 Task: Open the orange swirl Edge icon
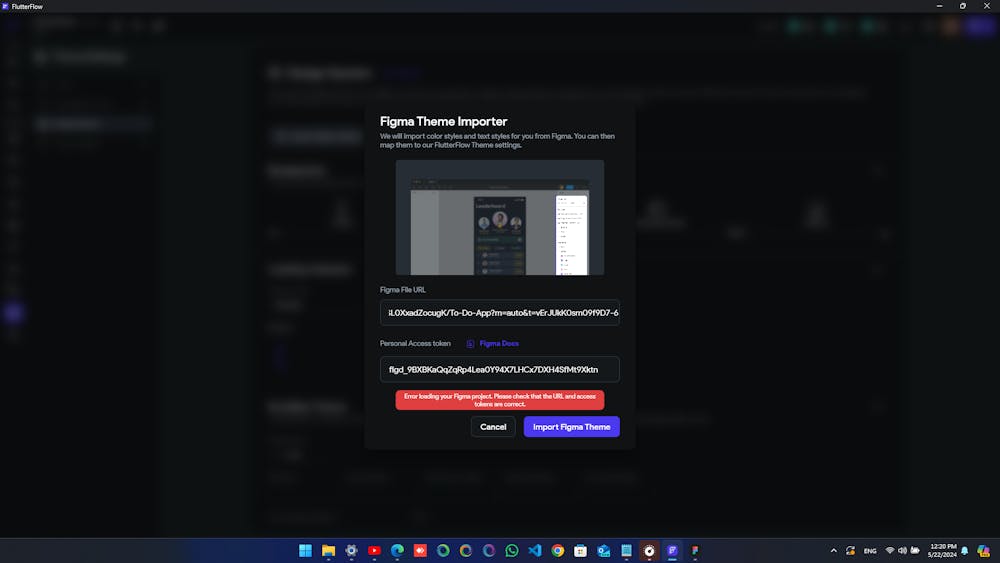point(466,550)
